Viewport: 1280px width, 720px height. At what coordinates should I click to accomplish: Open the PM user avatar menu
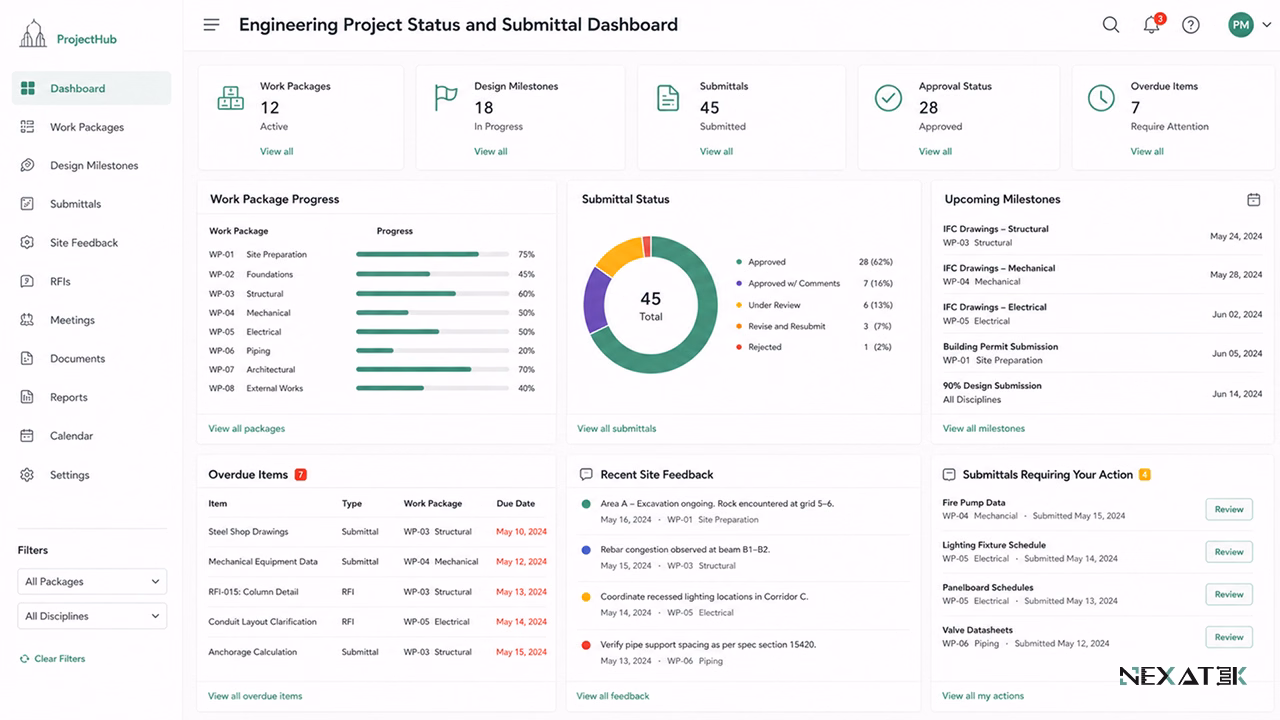coord(1241,25)
